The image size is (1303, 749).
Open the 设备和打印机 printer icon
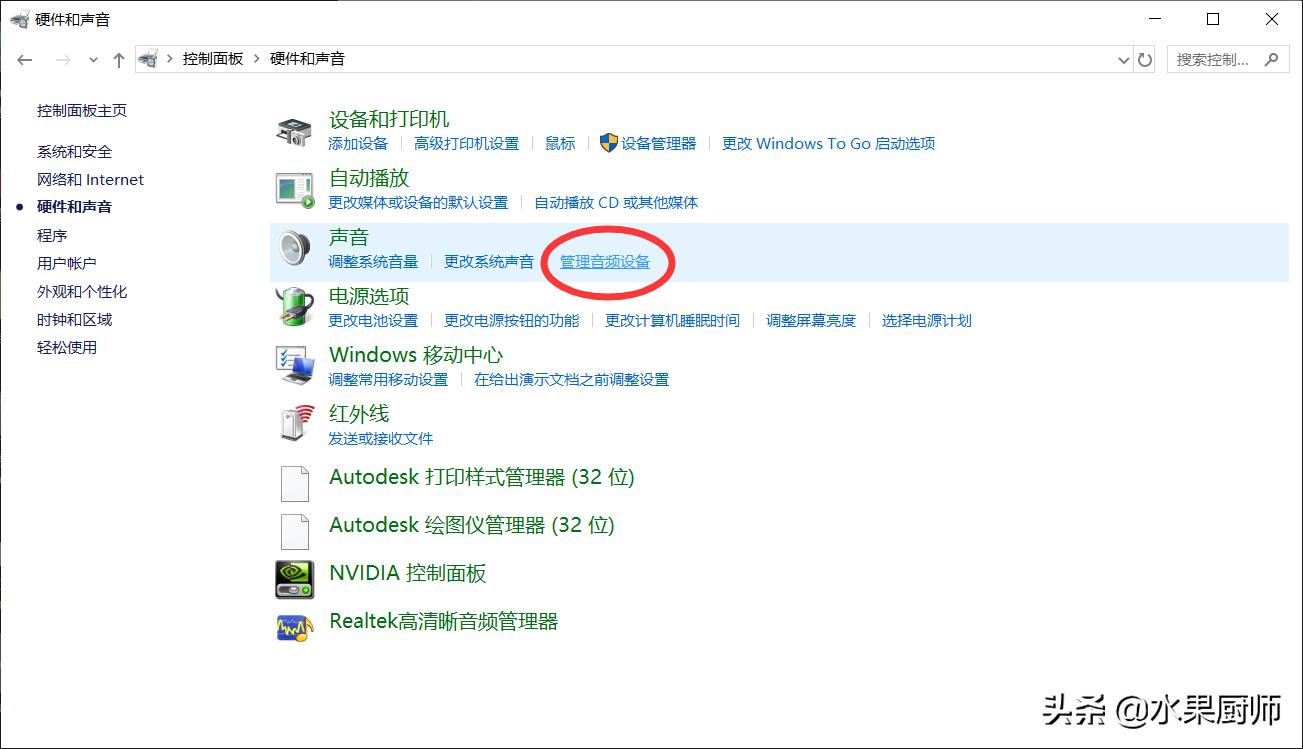[x=294, y=130]
